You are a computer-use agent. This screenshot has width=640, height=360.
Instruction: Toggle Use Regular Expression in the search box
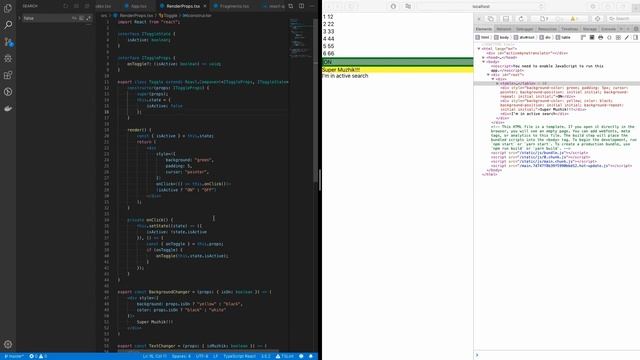(x=88, y=18)
